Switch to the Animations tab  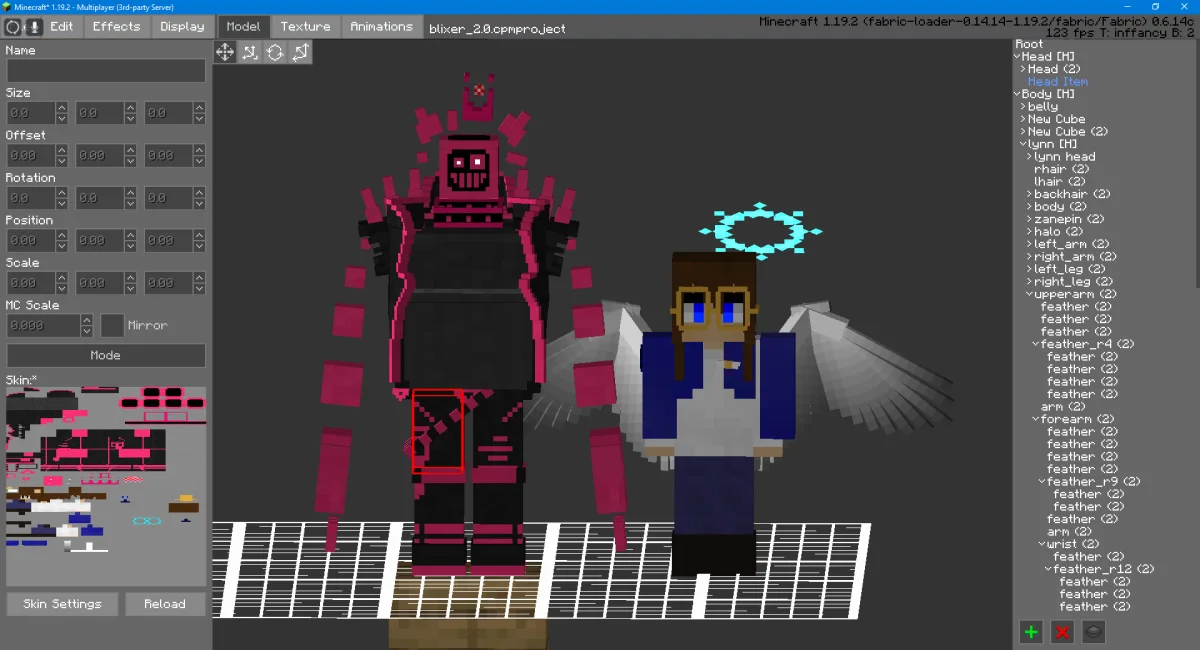381,27
